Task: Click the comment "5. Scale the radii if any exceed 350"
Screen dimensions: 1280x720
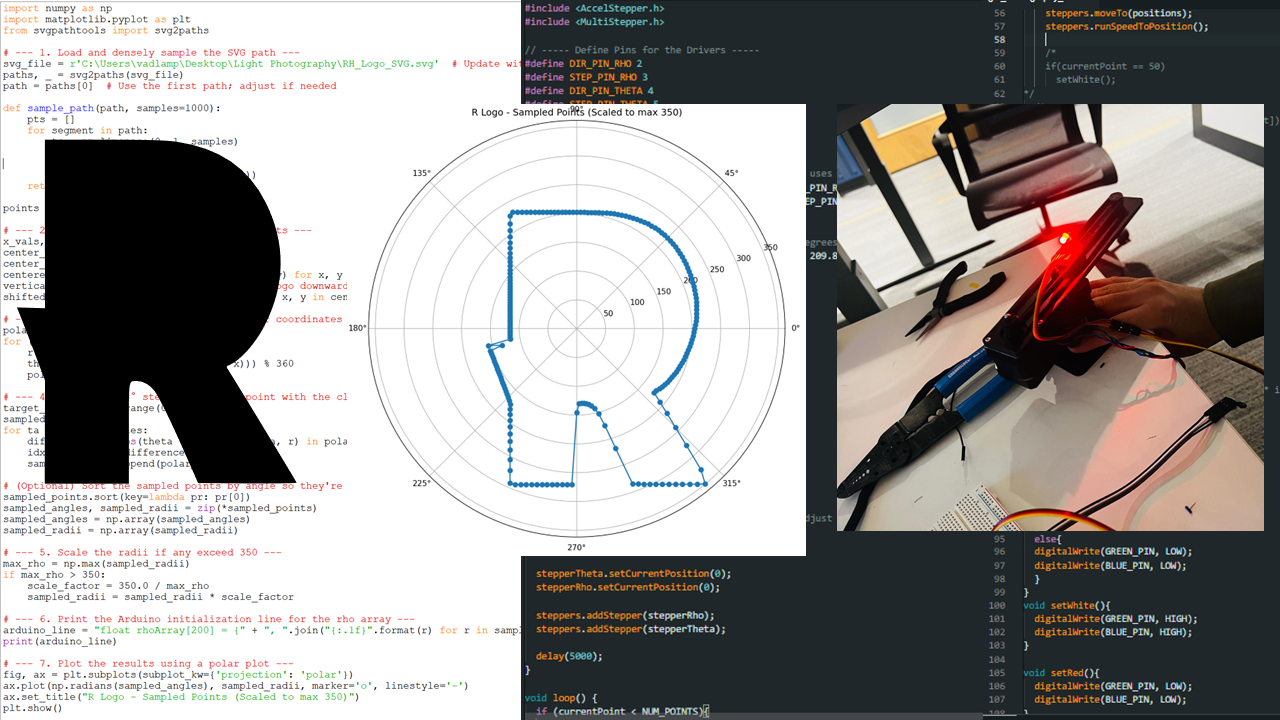Action: click(142, 552)
